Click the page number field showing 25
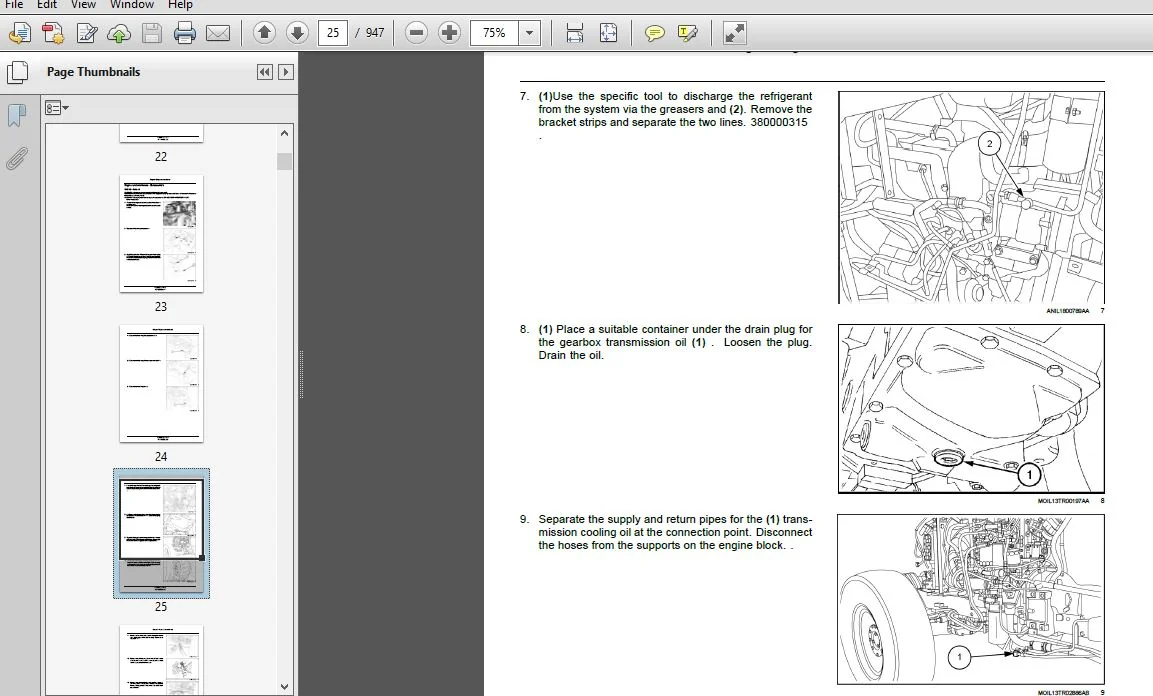 [x=332, y=32]
